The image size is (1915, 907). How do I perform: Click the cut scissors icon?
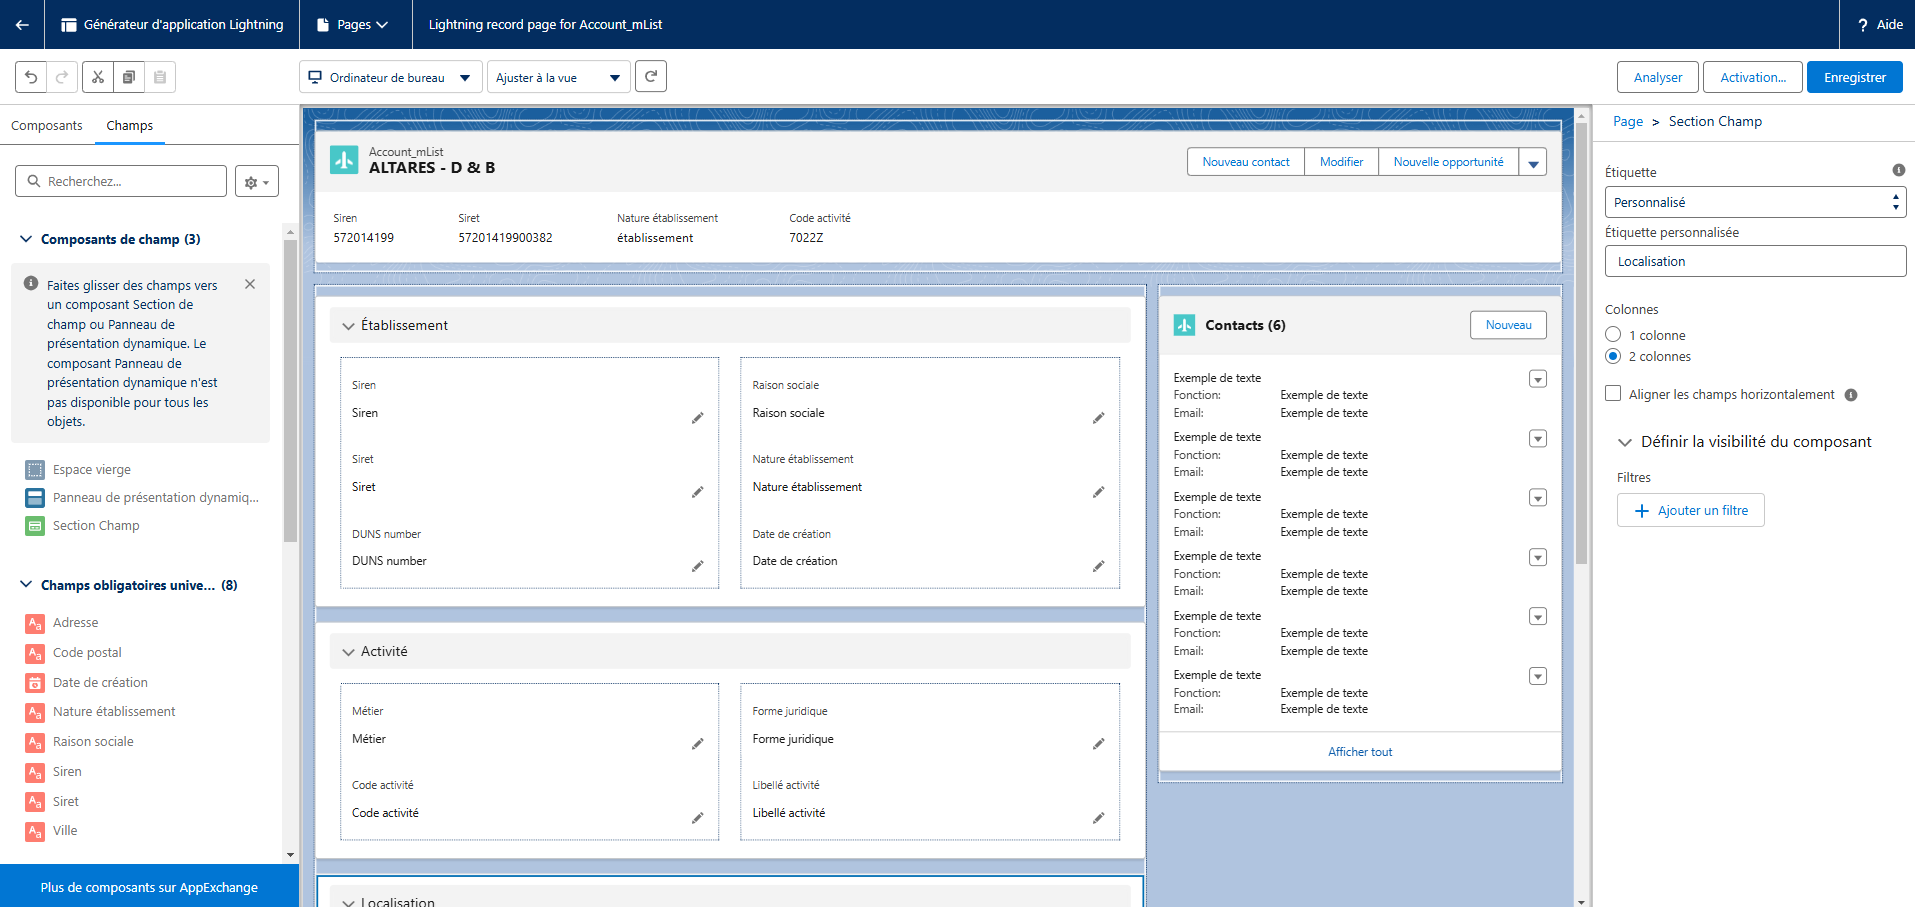tap(97, 77)
